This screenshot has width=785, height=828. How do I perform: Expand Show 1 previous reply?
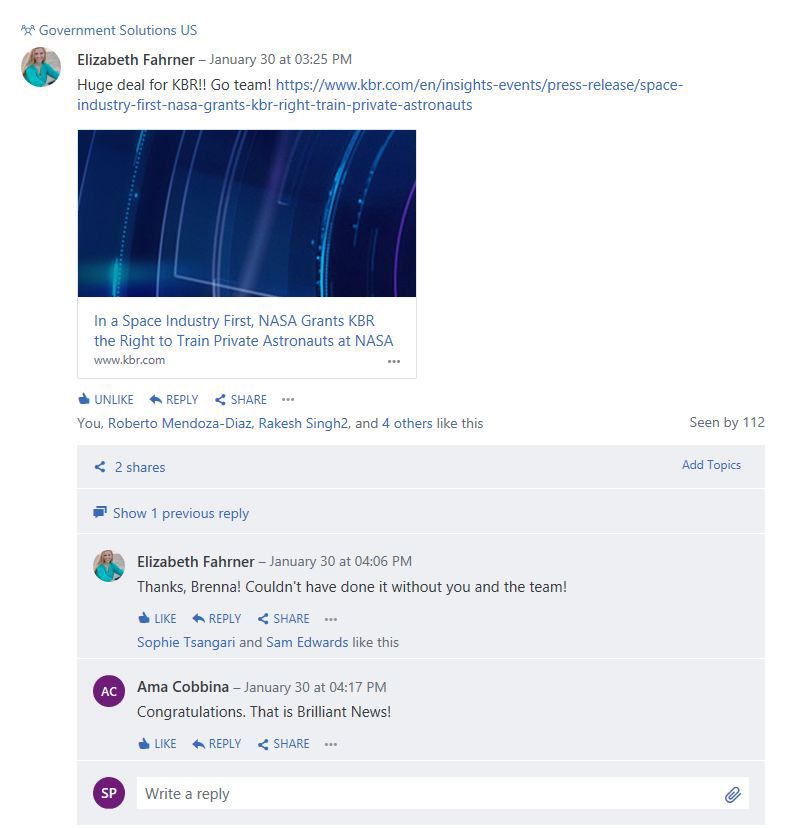tap(171, 513)
